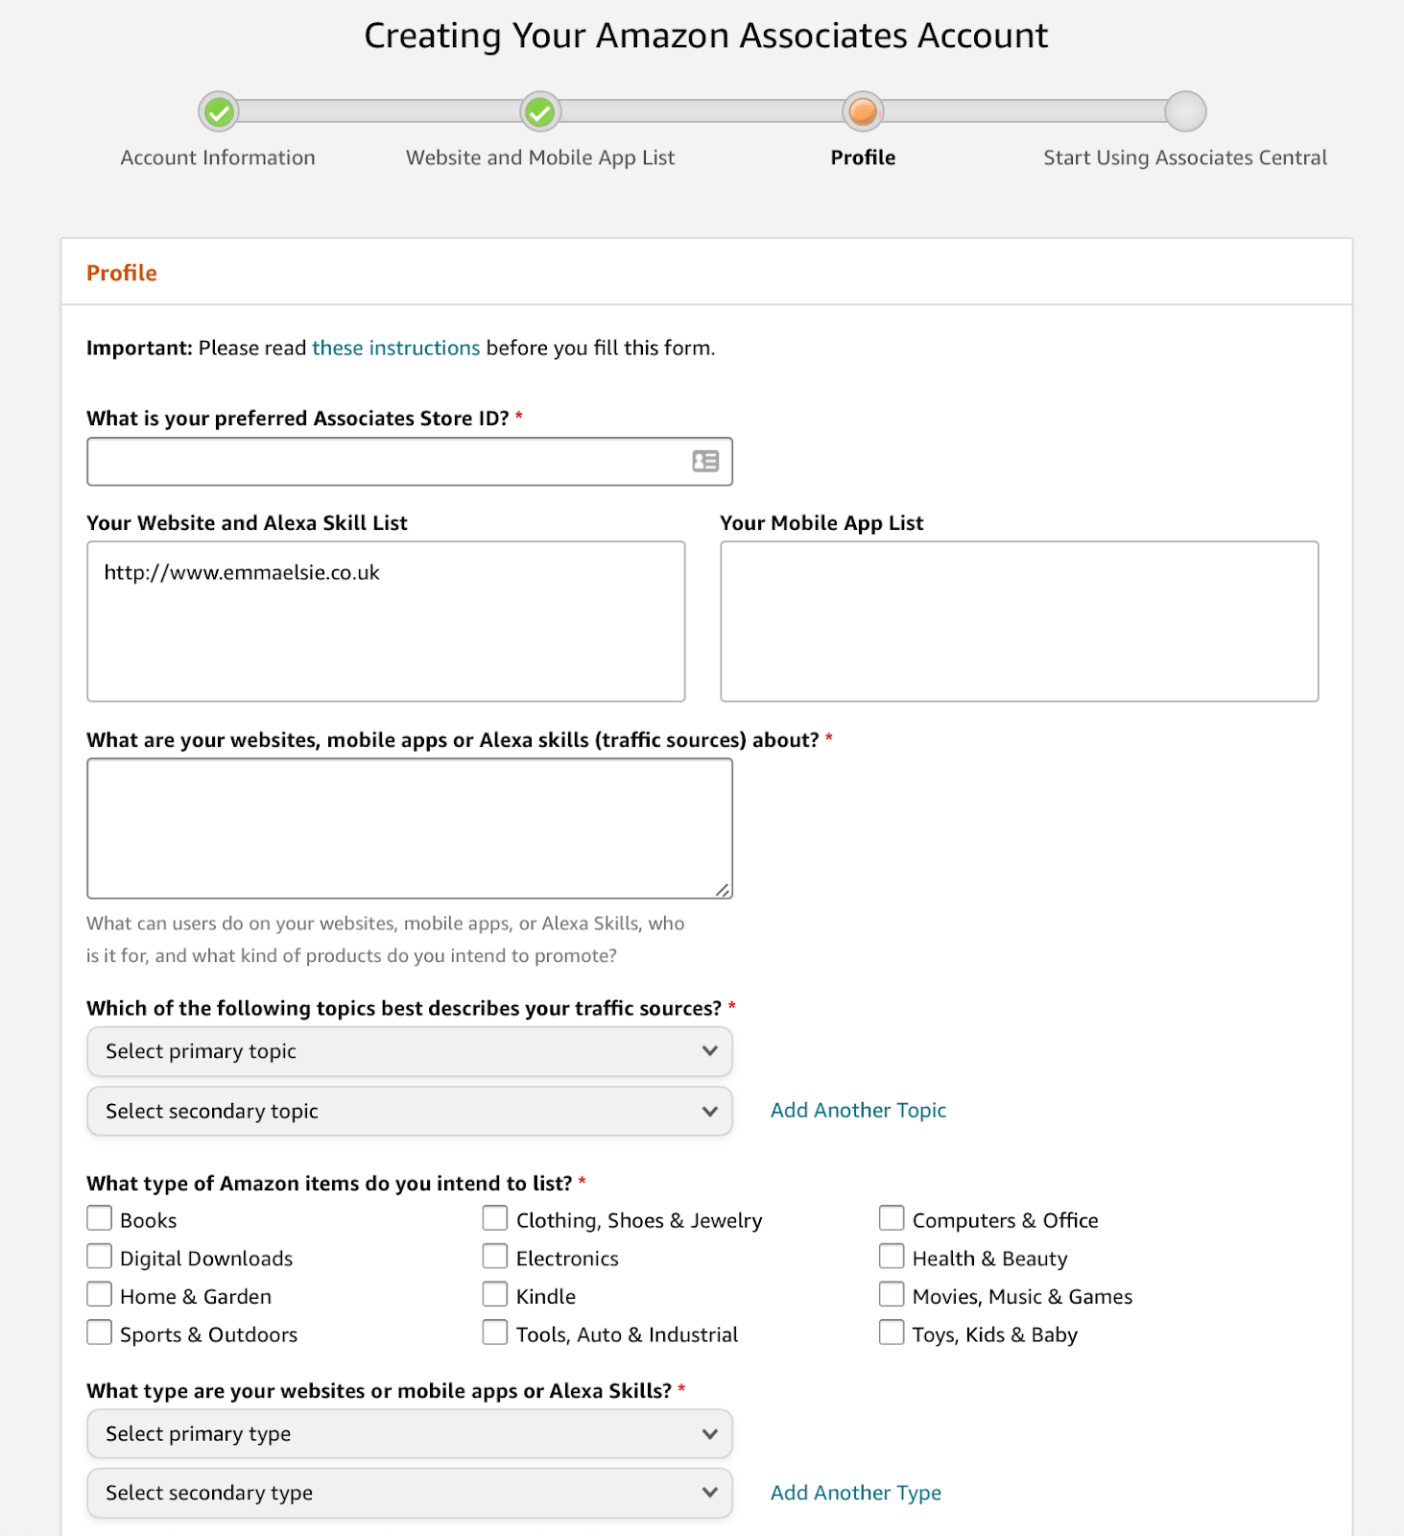Image resolution: width=1404 pixels, height=1536 pixels.
Task: Enable the Electronics checkbox
Action: (495, 1256)
